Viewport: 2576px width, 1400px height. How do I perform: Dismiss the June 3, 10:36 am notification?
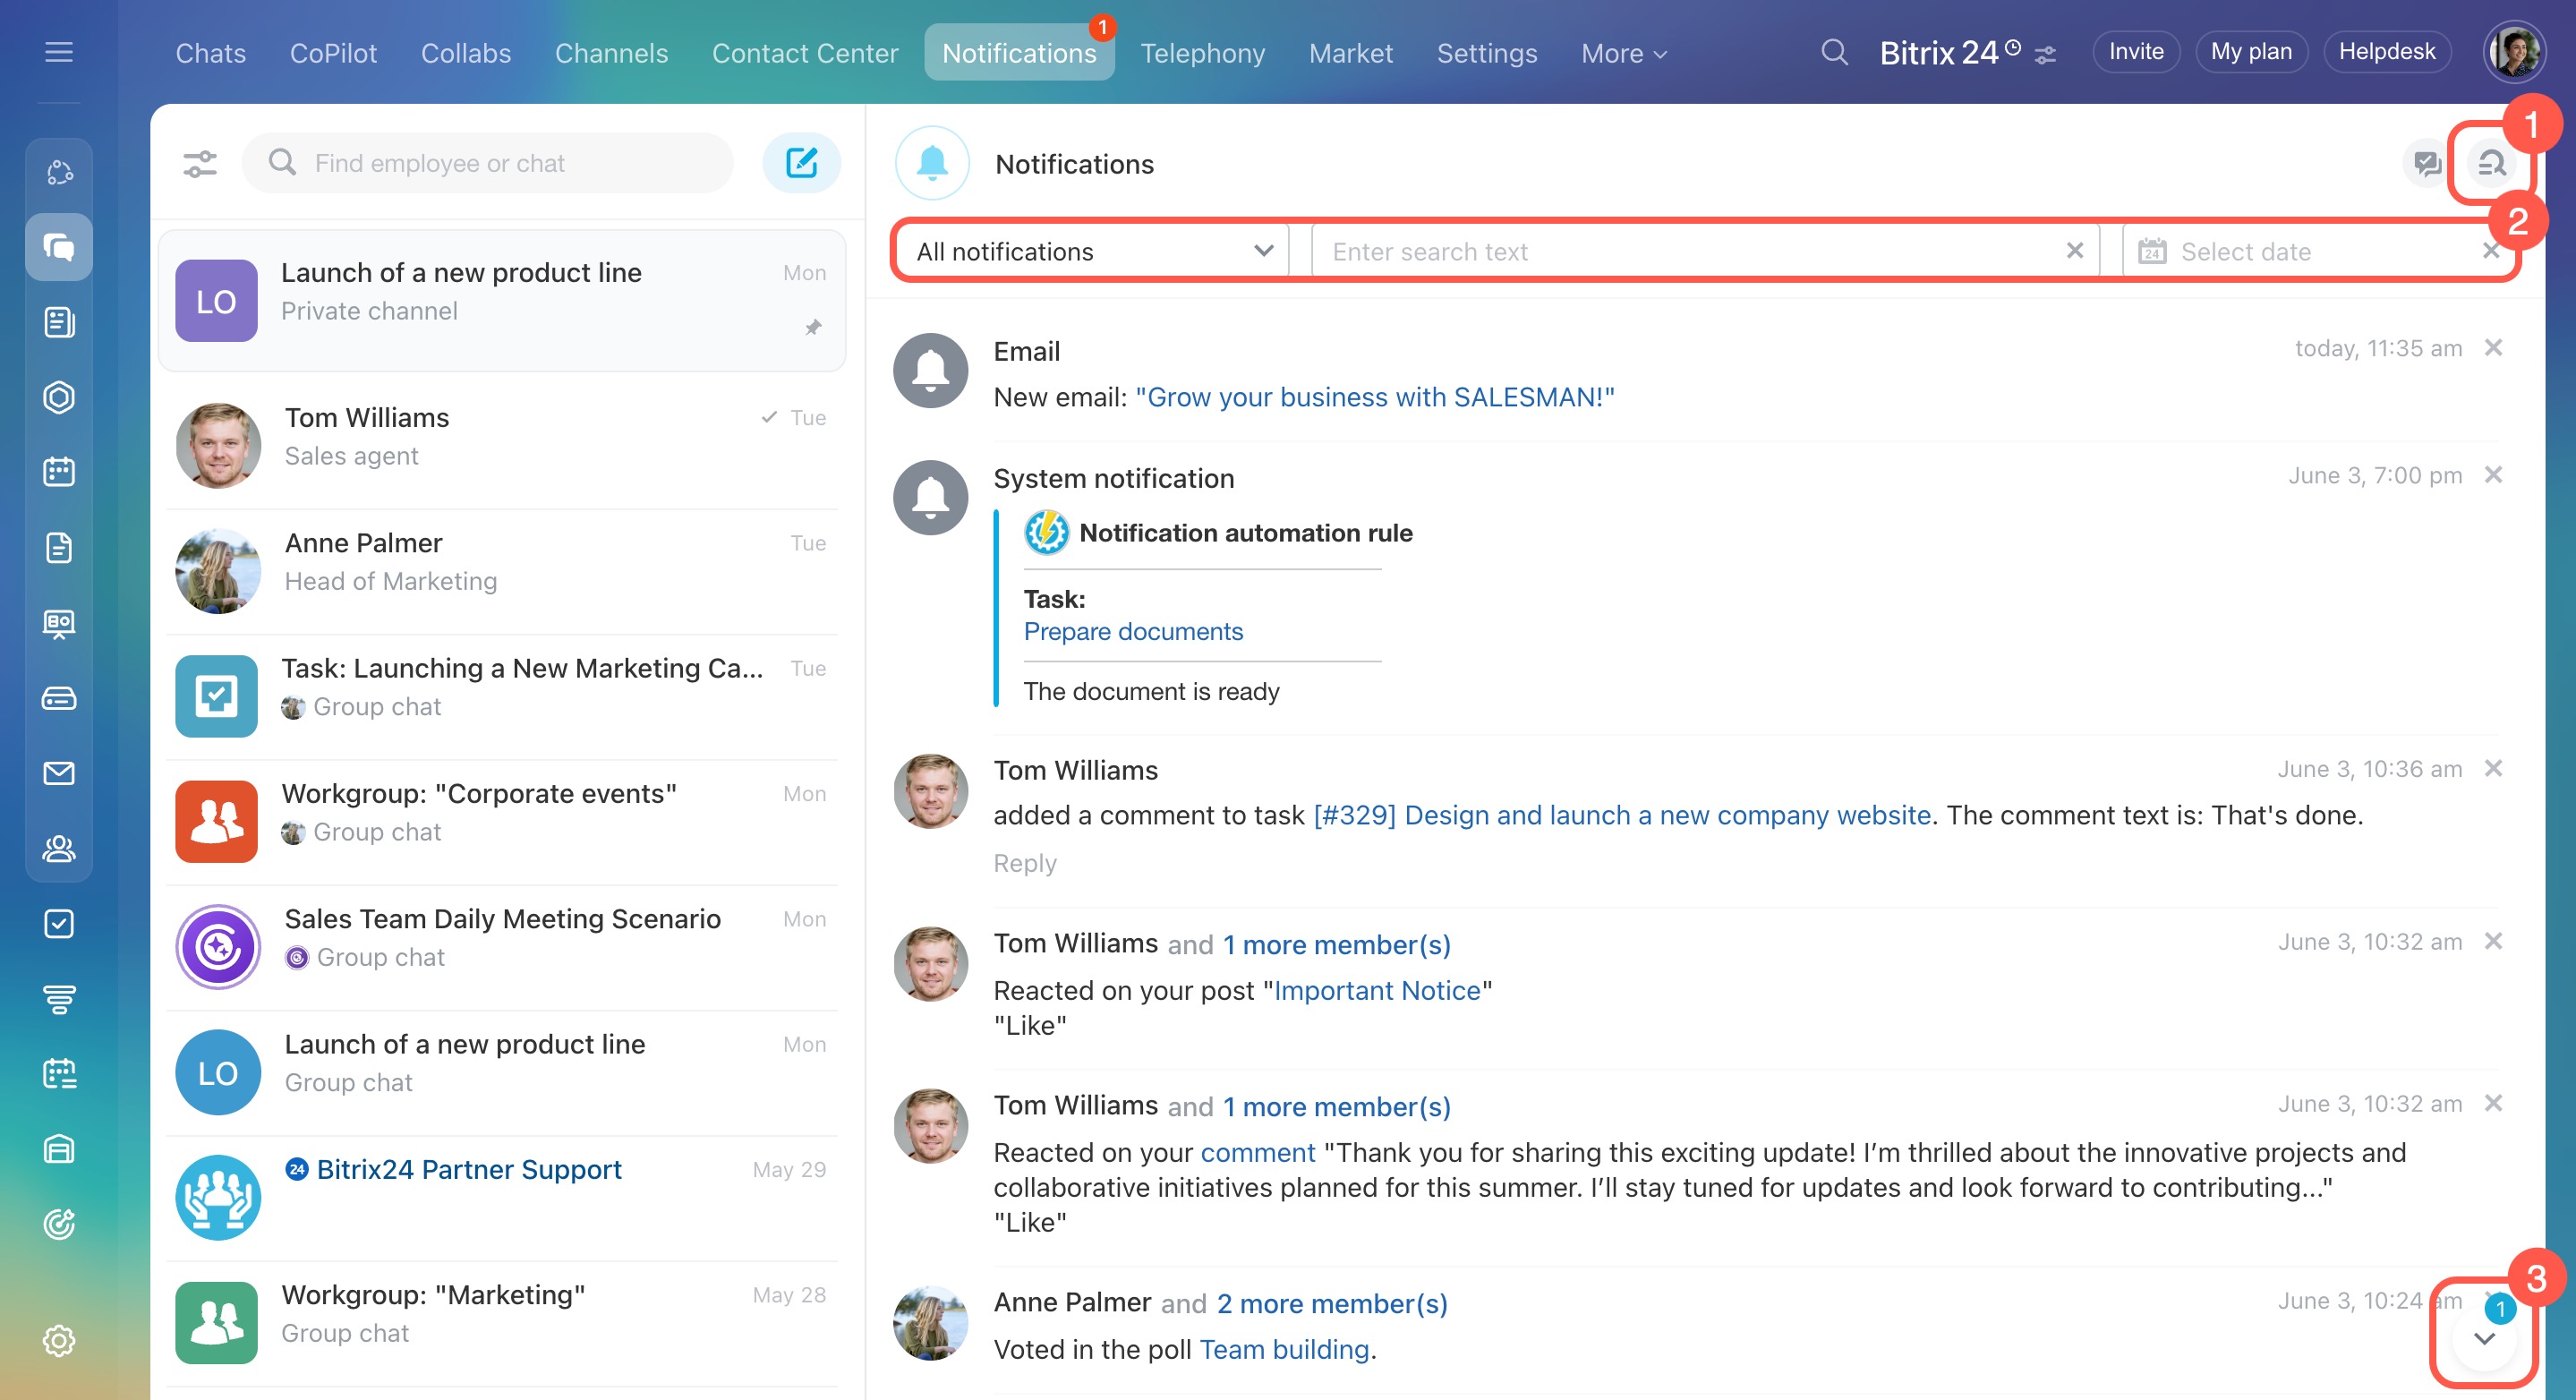[x=2494, y=768]
